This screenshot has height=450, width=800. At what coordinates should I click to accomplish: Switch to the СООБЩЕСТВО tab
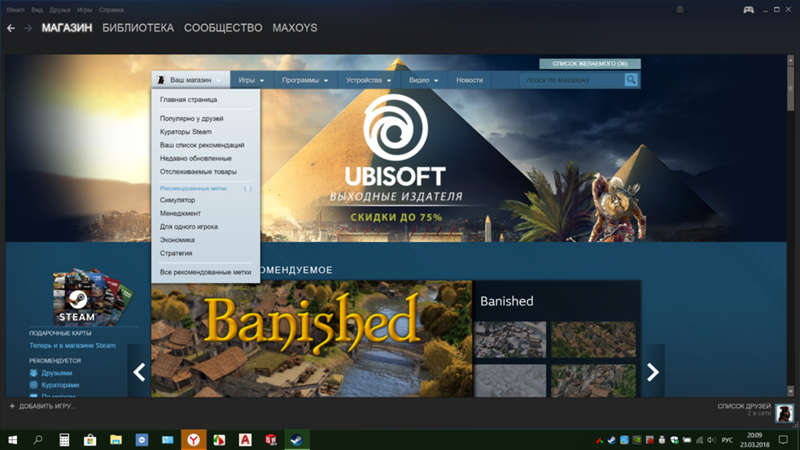pos(223,28)
